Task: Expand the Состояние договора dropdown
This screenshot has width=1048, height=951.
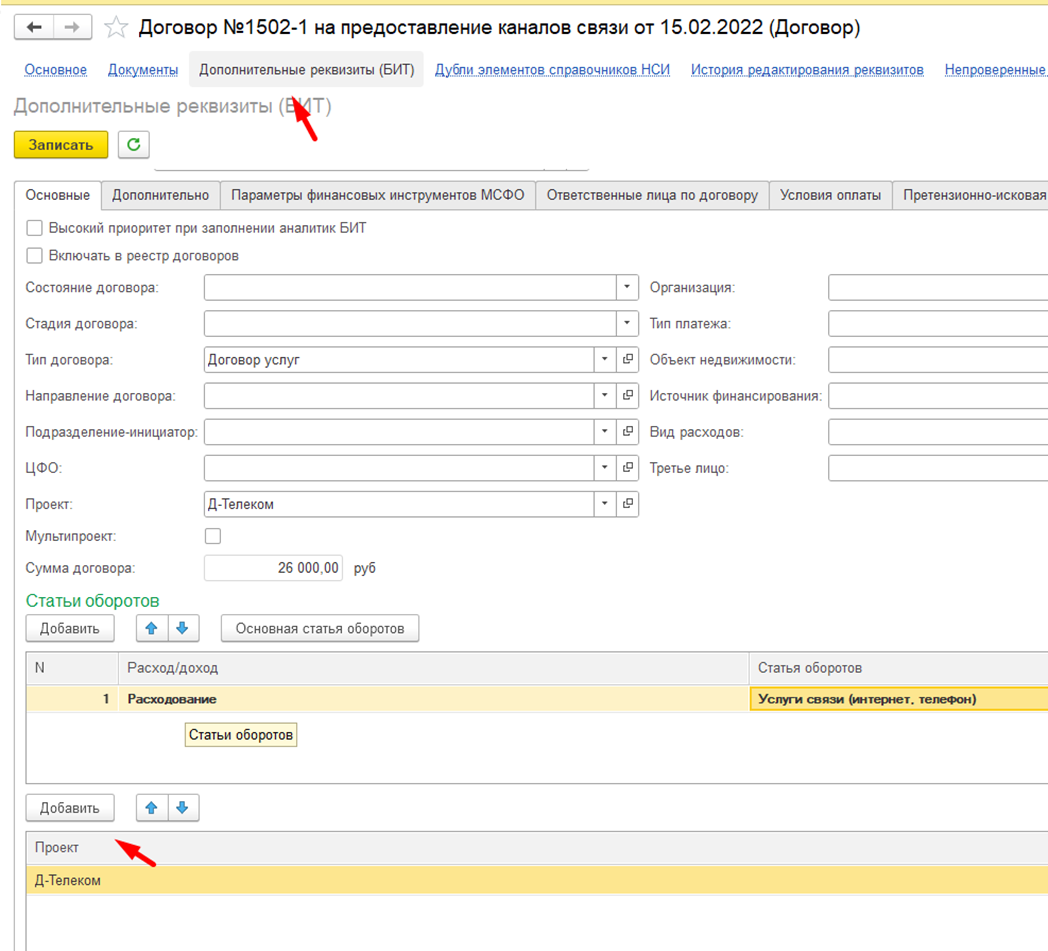Action: [x=627, y=288]
